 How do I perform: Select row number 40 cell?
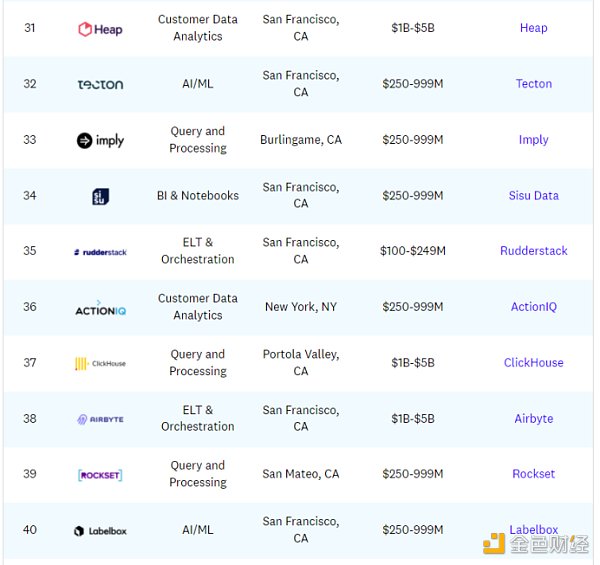[x=30, y=530]
